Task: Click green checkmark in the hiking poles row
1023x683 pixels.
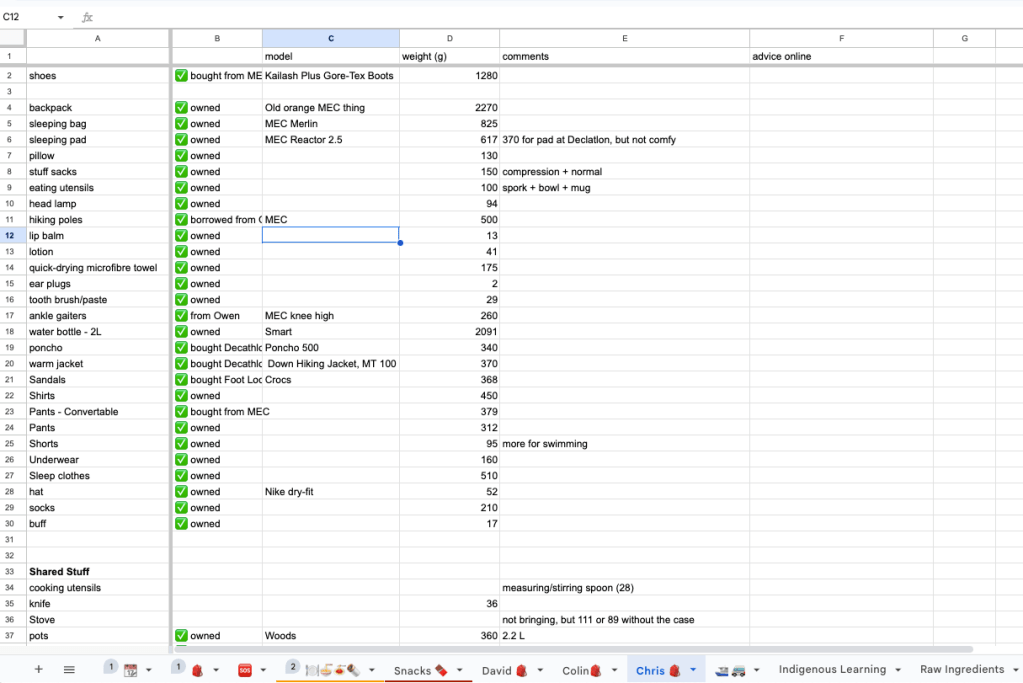Action: (181, 220)
